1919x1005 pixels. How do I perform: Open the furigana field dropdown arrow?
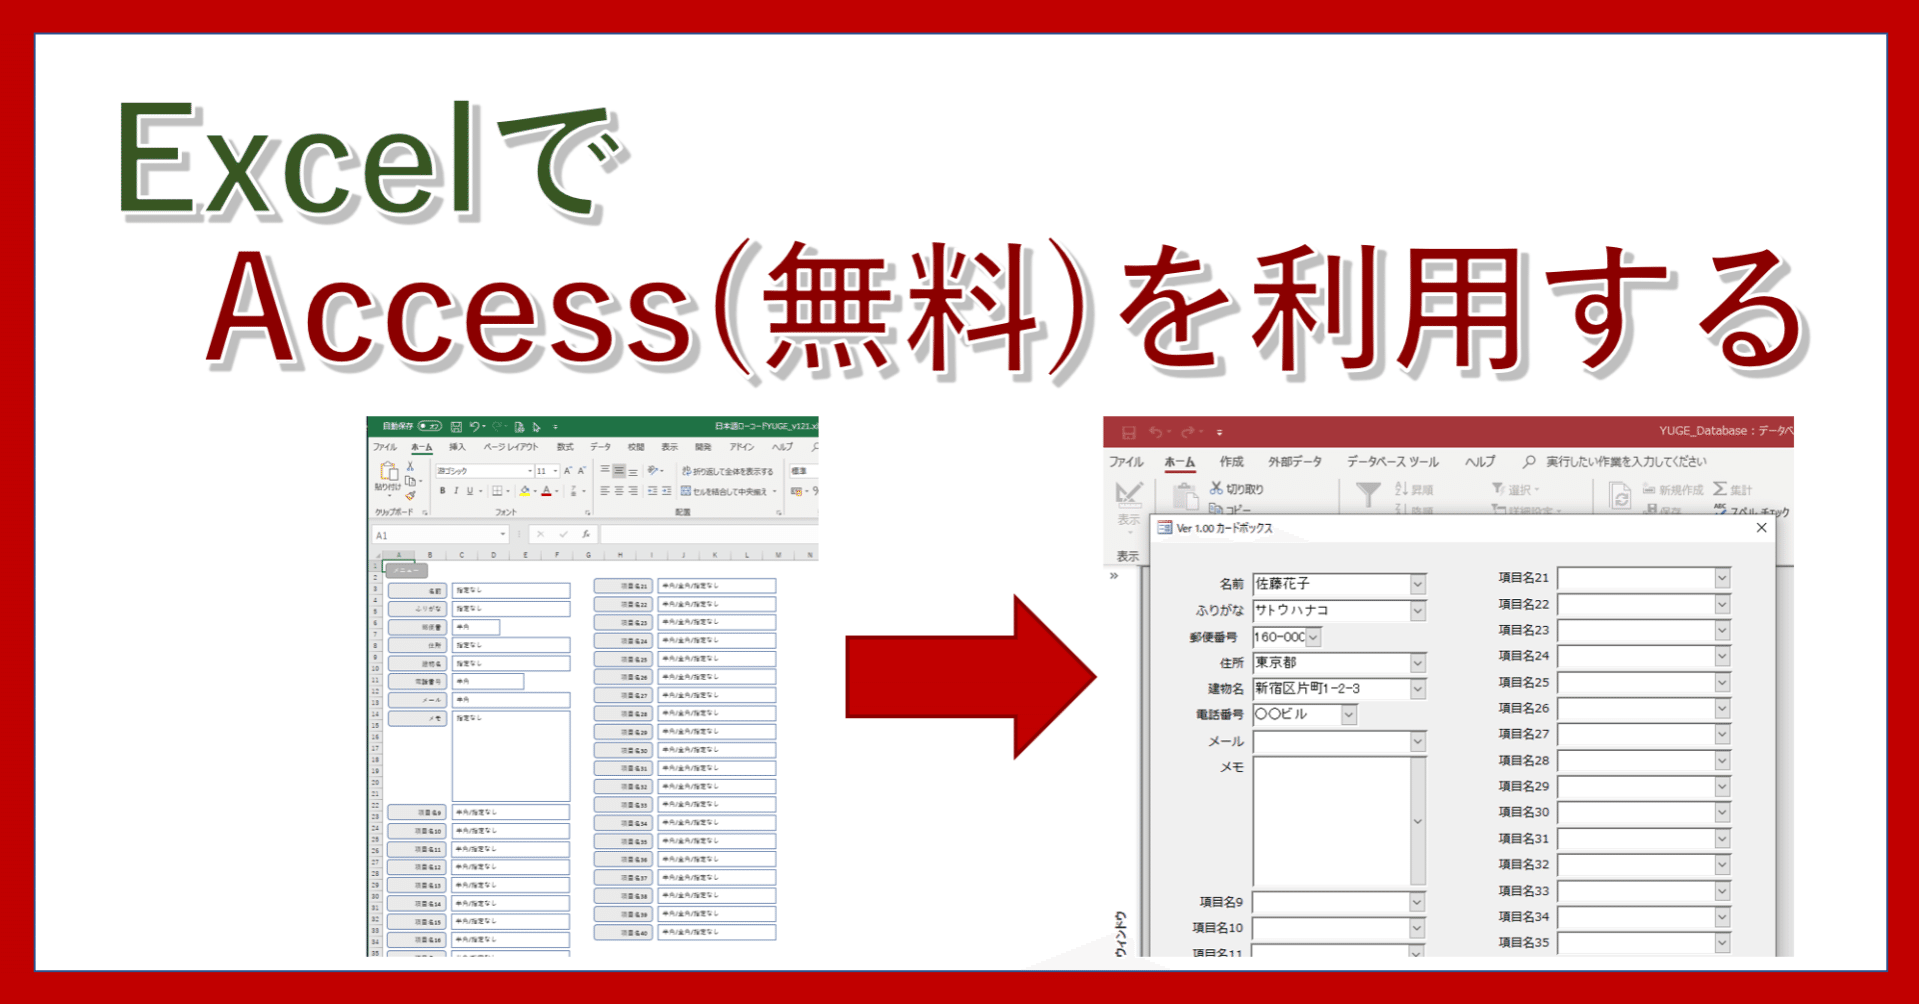(1417, 610)
